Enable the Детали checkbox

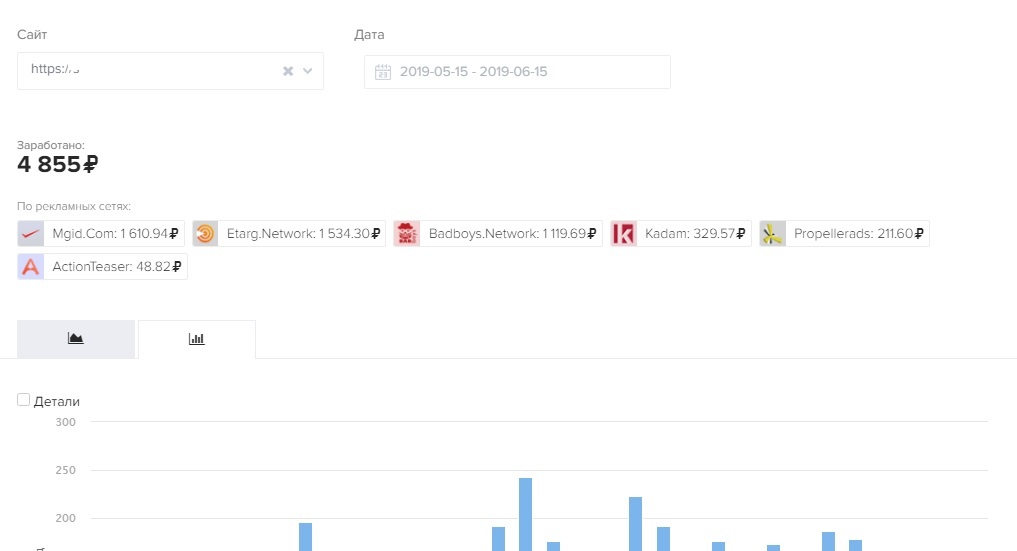[23, 400]
